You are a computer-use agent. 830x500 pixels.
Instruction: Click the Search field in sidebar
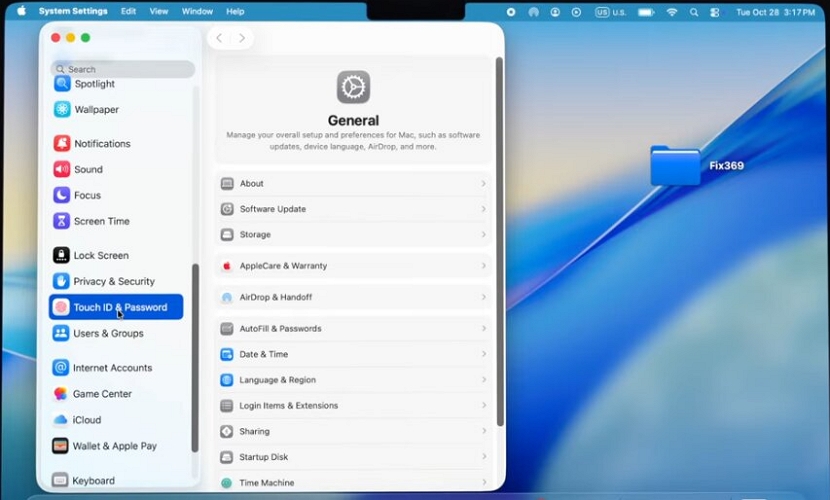[123, 69]
